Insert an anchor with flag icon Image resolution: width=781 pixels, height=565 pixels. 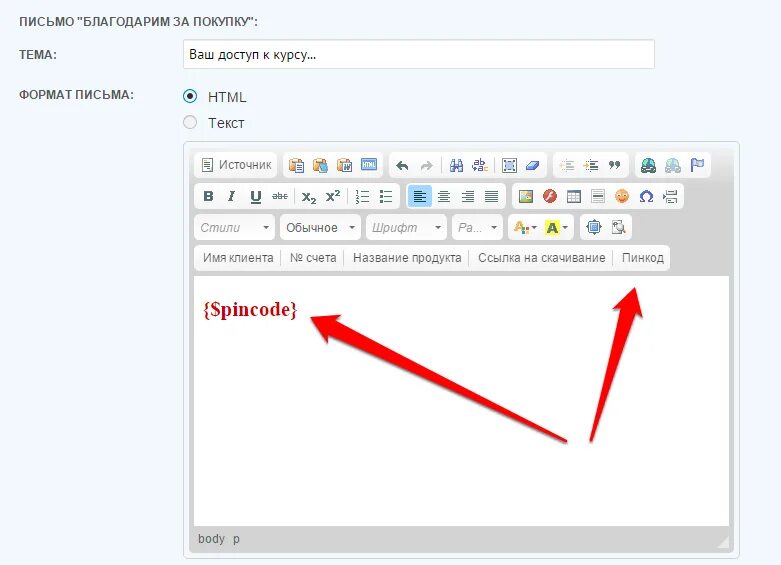tap(697, 165)
